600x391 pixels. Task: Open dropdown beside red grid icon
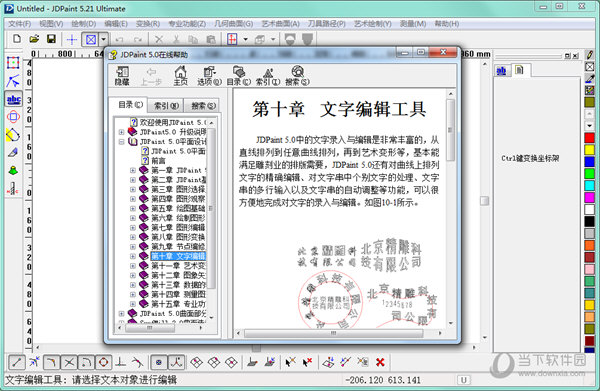point(246,39)
